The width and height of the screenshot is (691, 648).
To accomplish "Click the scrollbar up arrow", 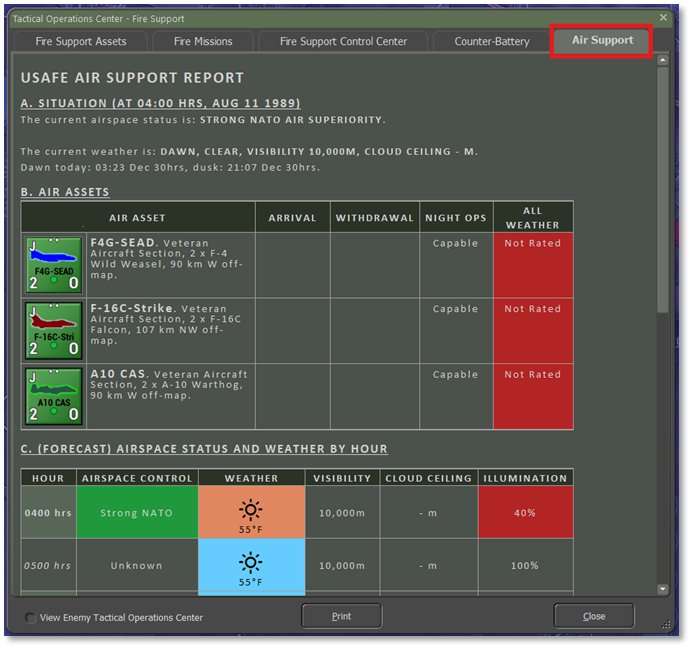I will point(662,61).
